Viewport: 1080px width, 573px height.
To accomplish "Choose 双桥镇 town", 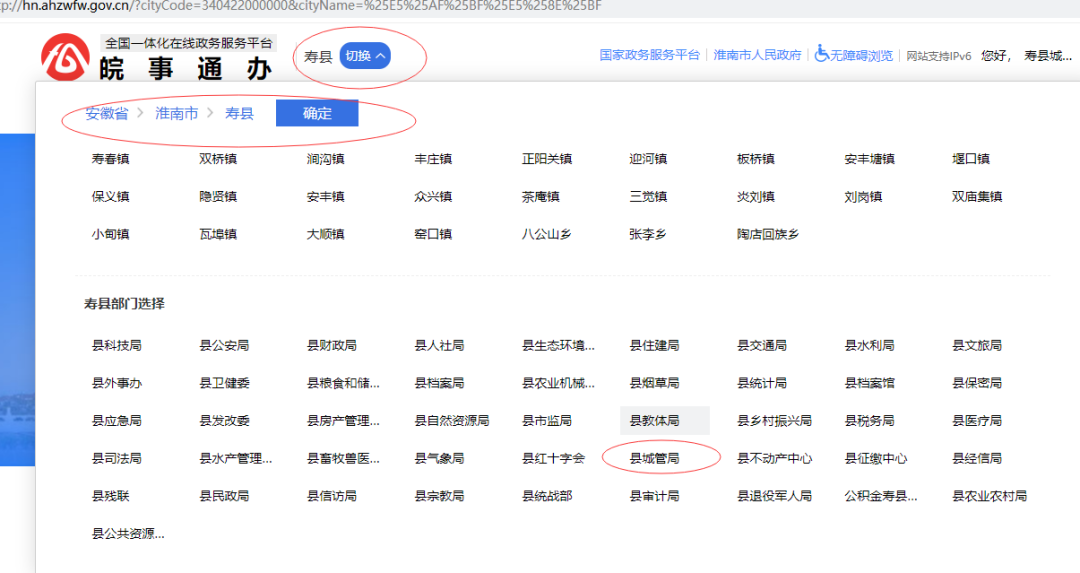I will point(218,159).
